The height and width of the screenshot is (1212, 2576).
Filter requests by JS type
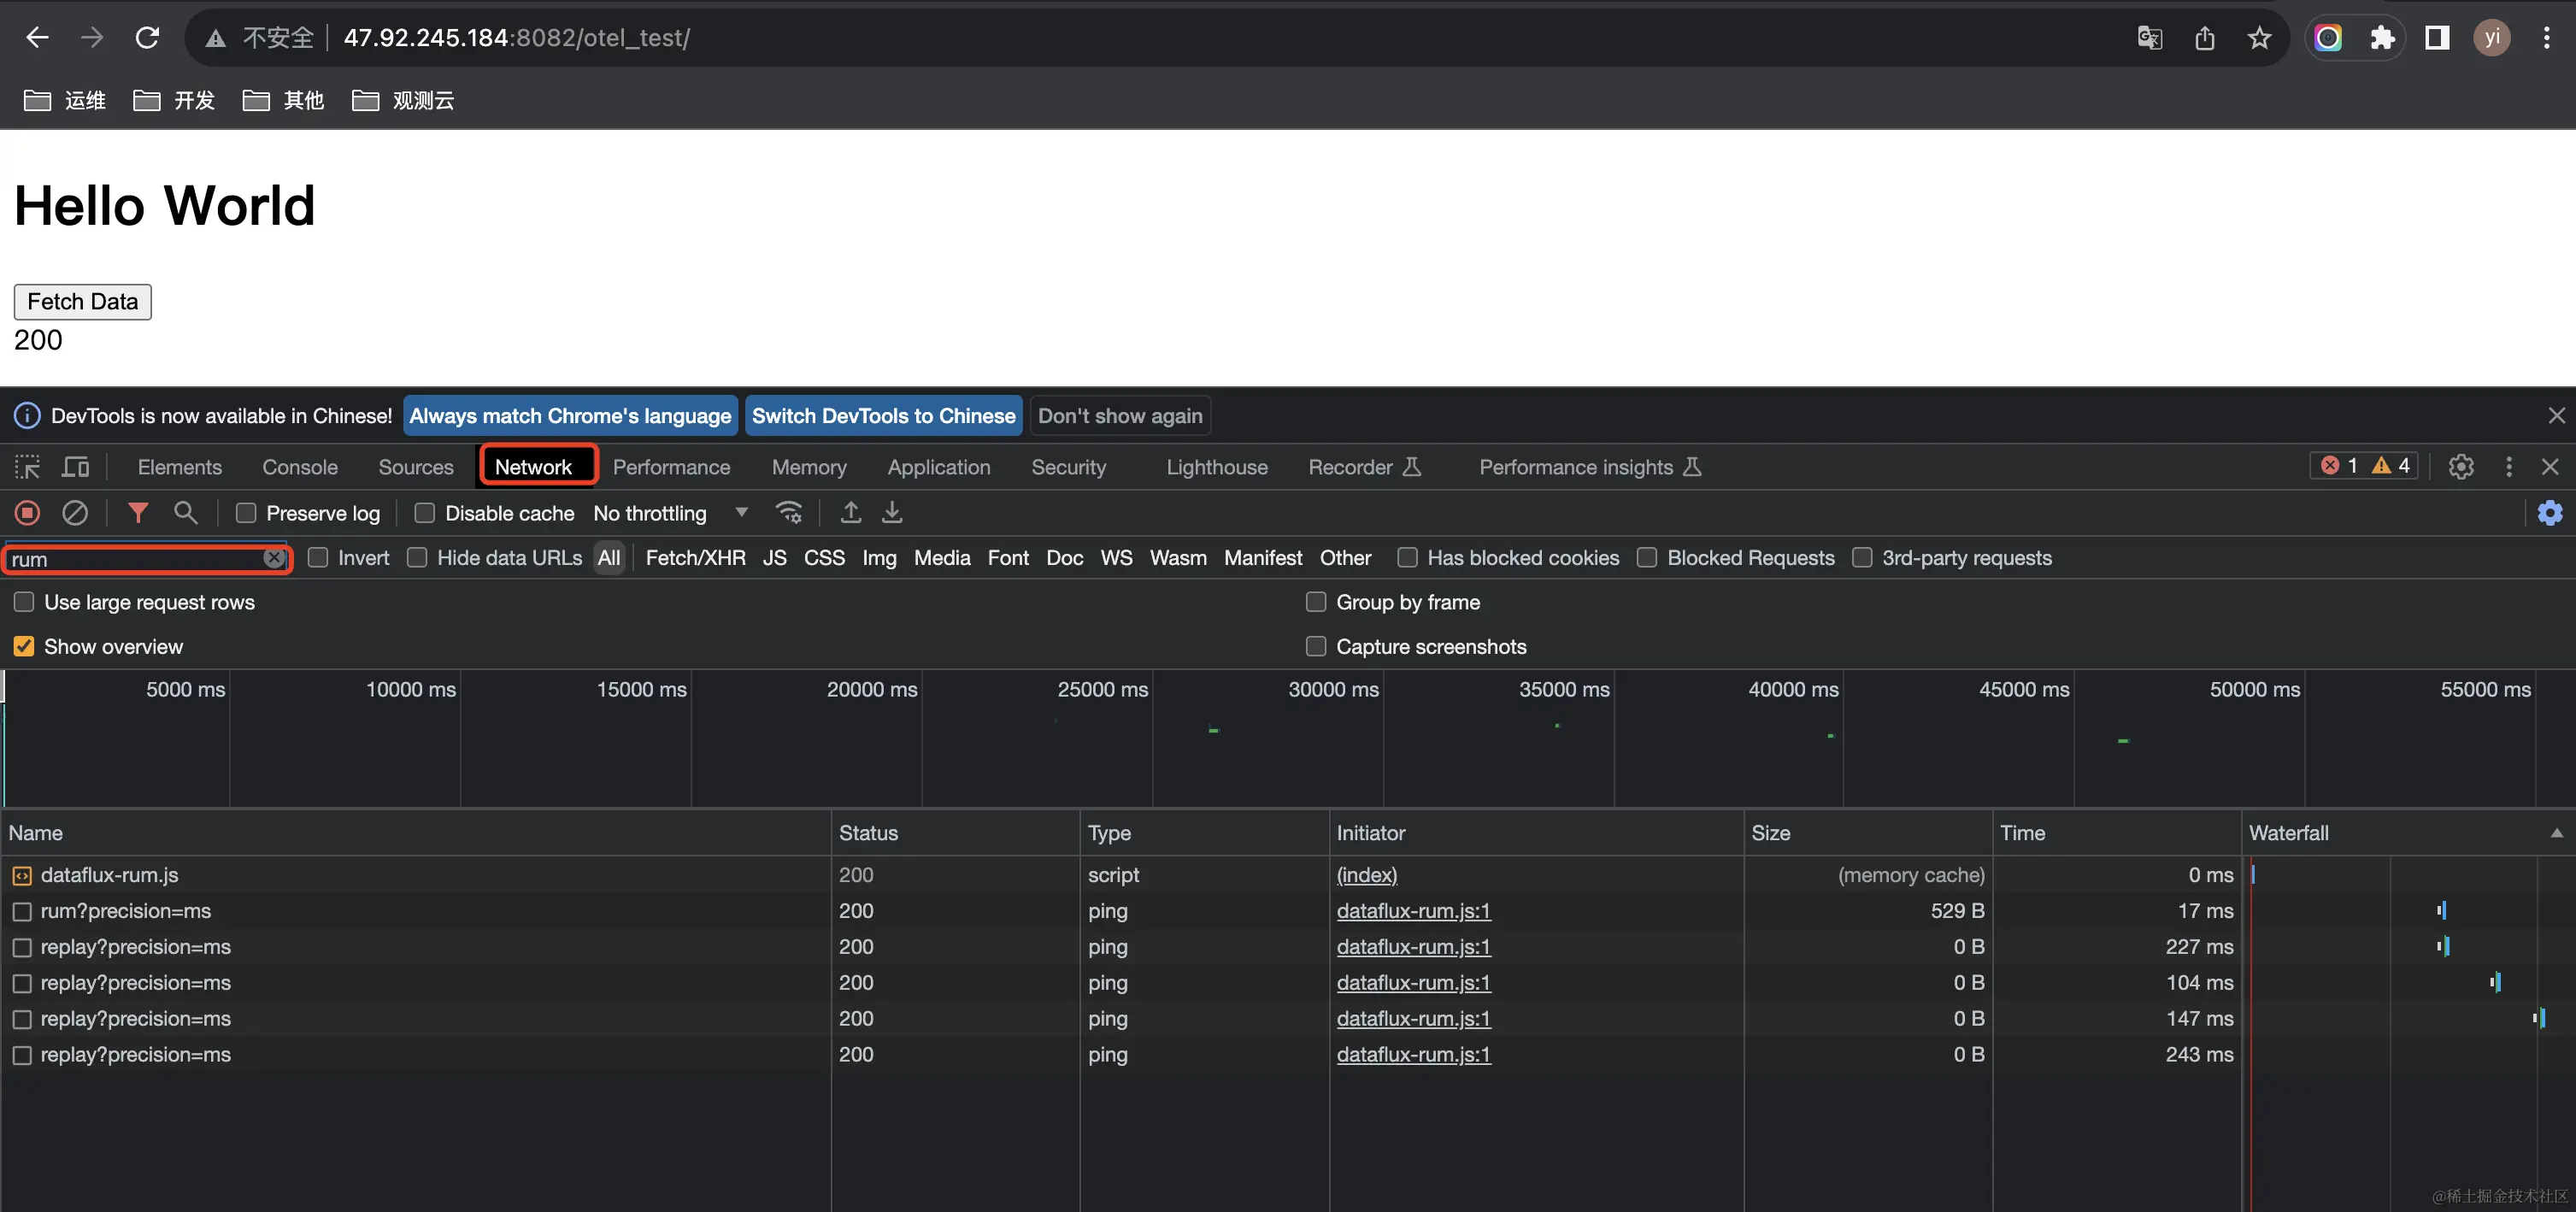[774, 558]
